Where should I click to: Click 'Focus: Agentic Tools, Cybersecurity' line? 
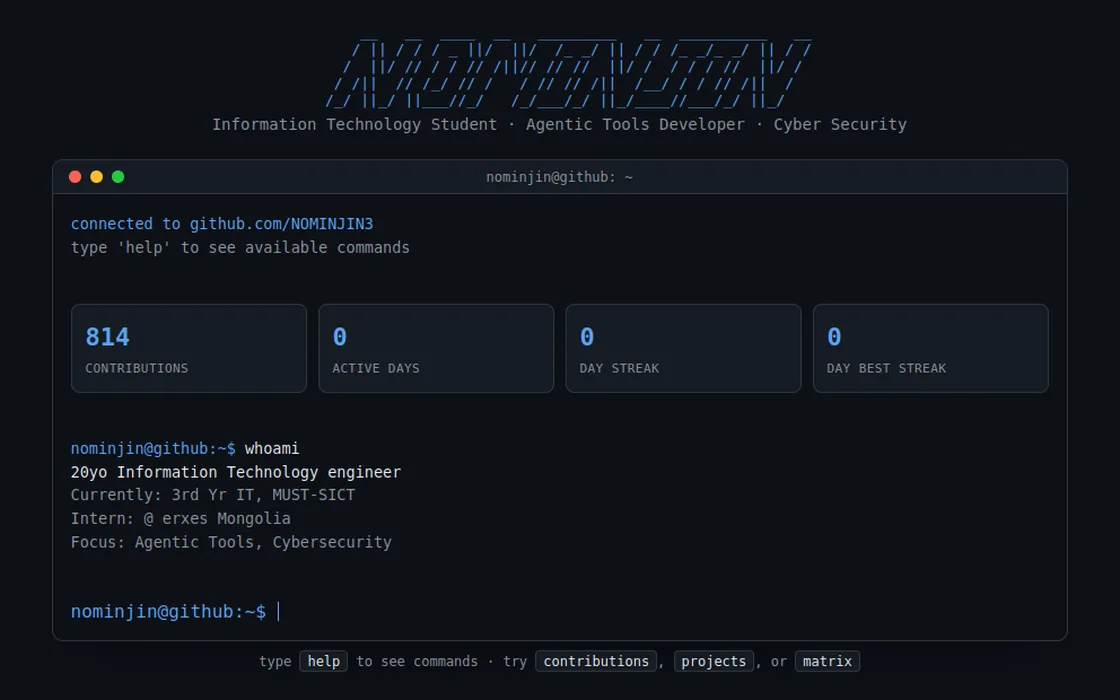231,542
